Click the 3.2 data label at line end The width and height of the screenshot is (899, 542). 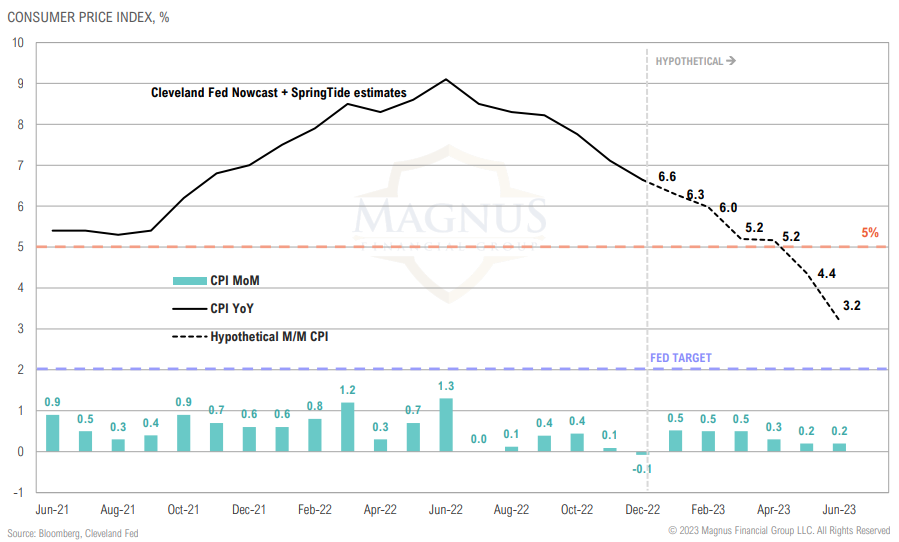[x=852, y=305]
